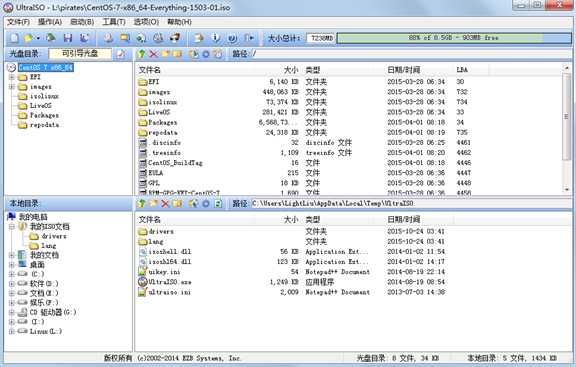This screenshot has height=367, width=576.
Task: Click the yellow Compress ISO toolbar icon
Action: point(125,38)
